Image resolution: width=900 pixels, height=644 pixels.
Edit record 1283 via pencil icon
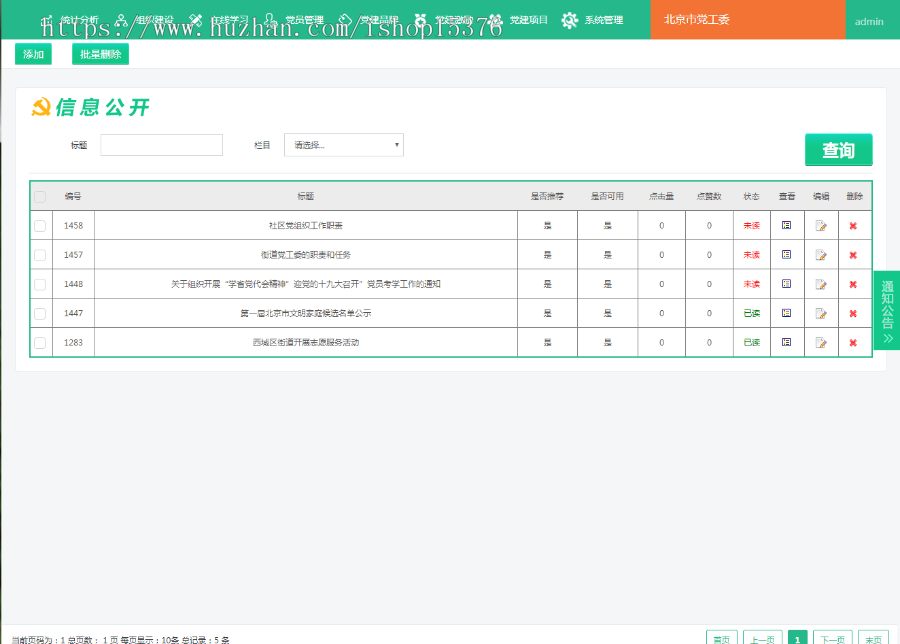821,343
